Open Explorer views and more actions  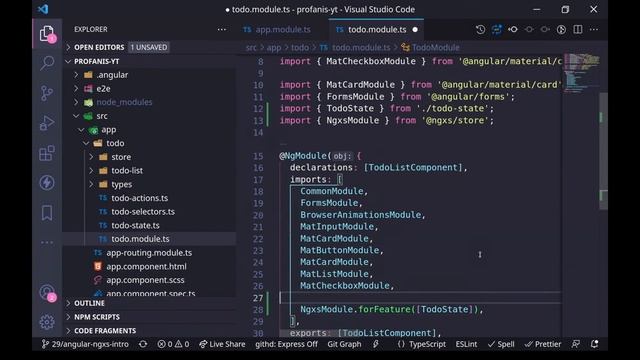[222, 29]
